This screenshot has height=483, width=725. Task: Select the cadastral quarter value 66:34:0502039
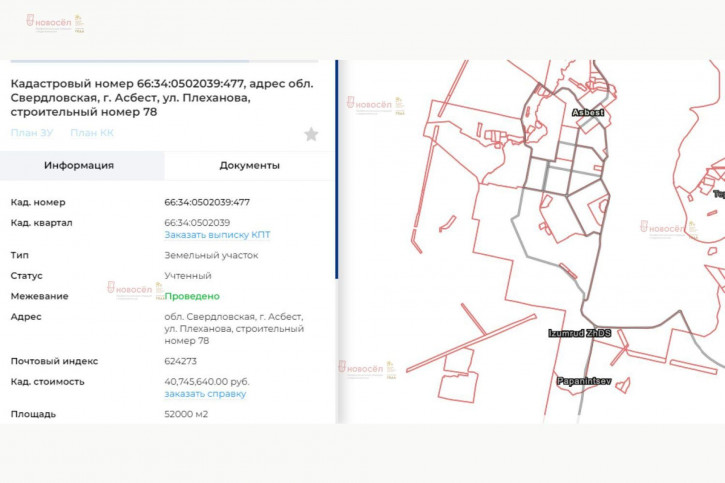(x=197, y=223)
